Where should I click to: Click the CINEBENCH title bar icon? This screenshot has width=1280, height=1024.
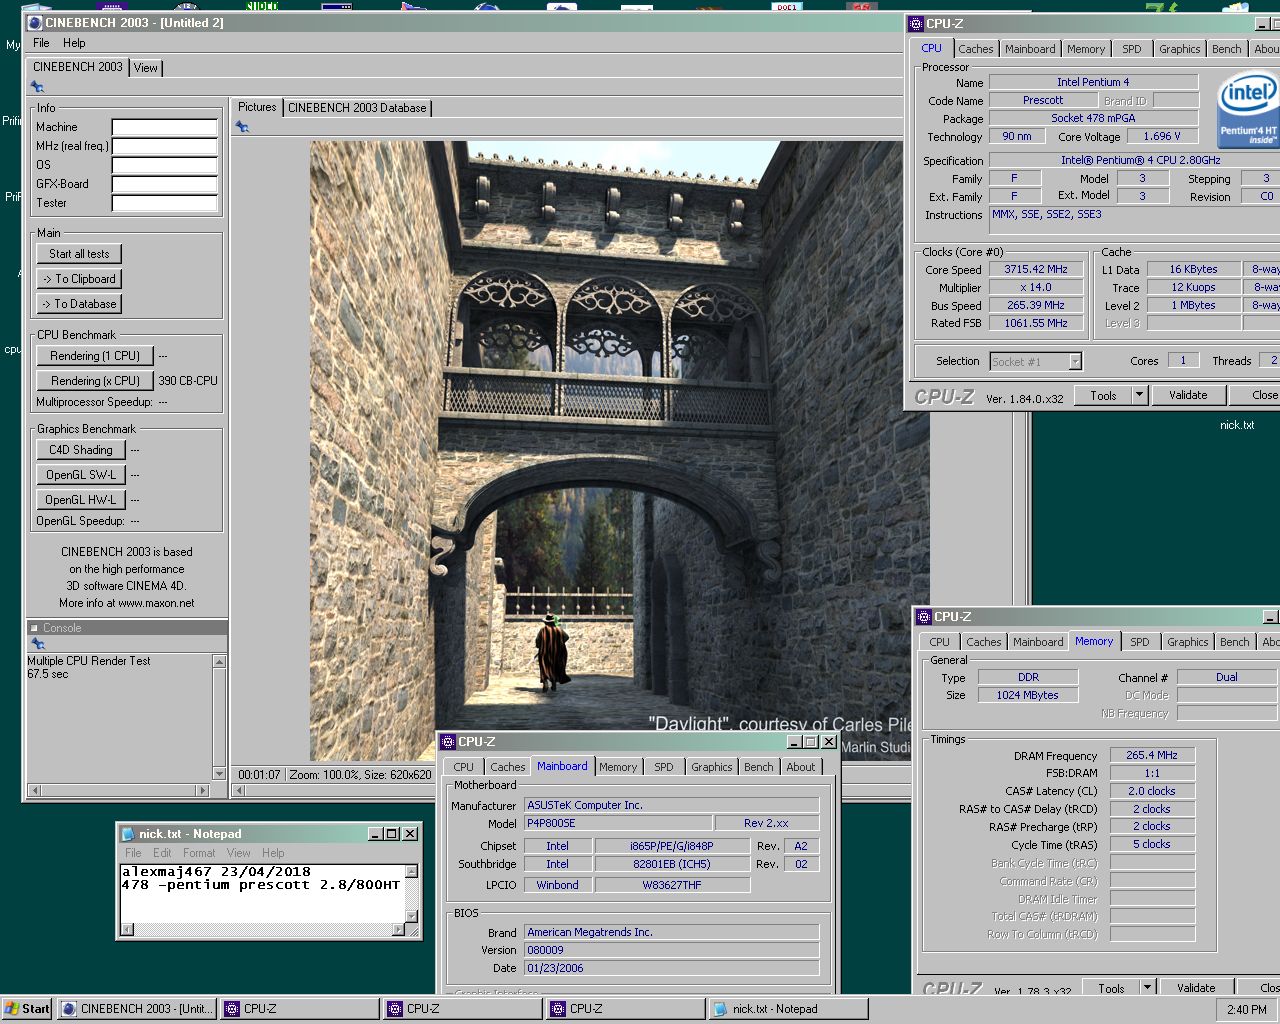[35, 22]
